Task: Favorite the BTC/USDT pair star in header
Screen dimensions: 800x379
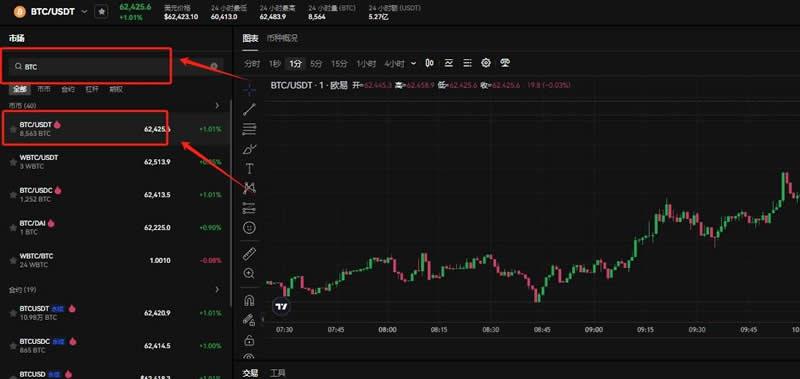Action: pyautogui.click(x=102, y=11)
